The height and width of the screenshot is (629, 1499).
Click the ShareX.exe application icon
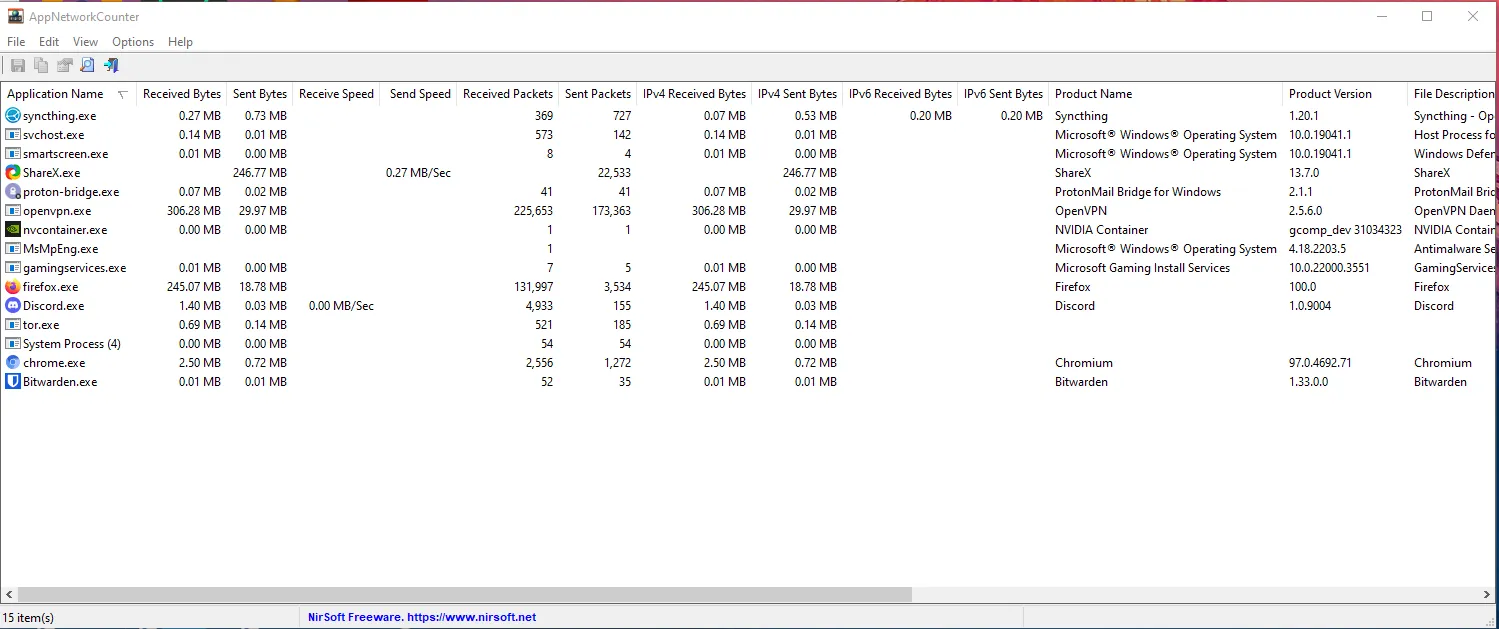13,173
